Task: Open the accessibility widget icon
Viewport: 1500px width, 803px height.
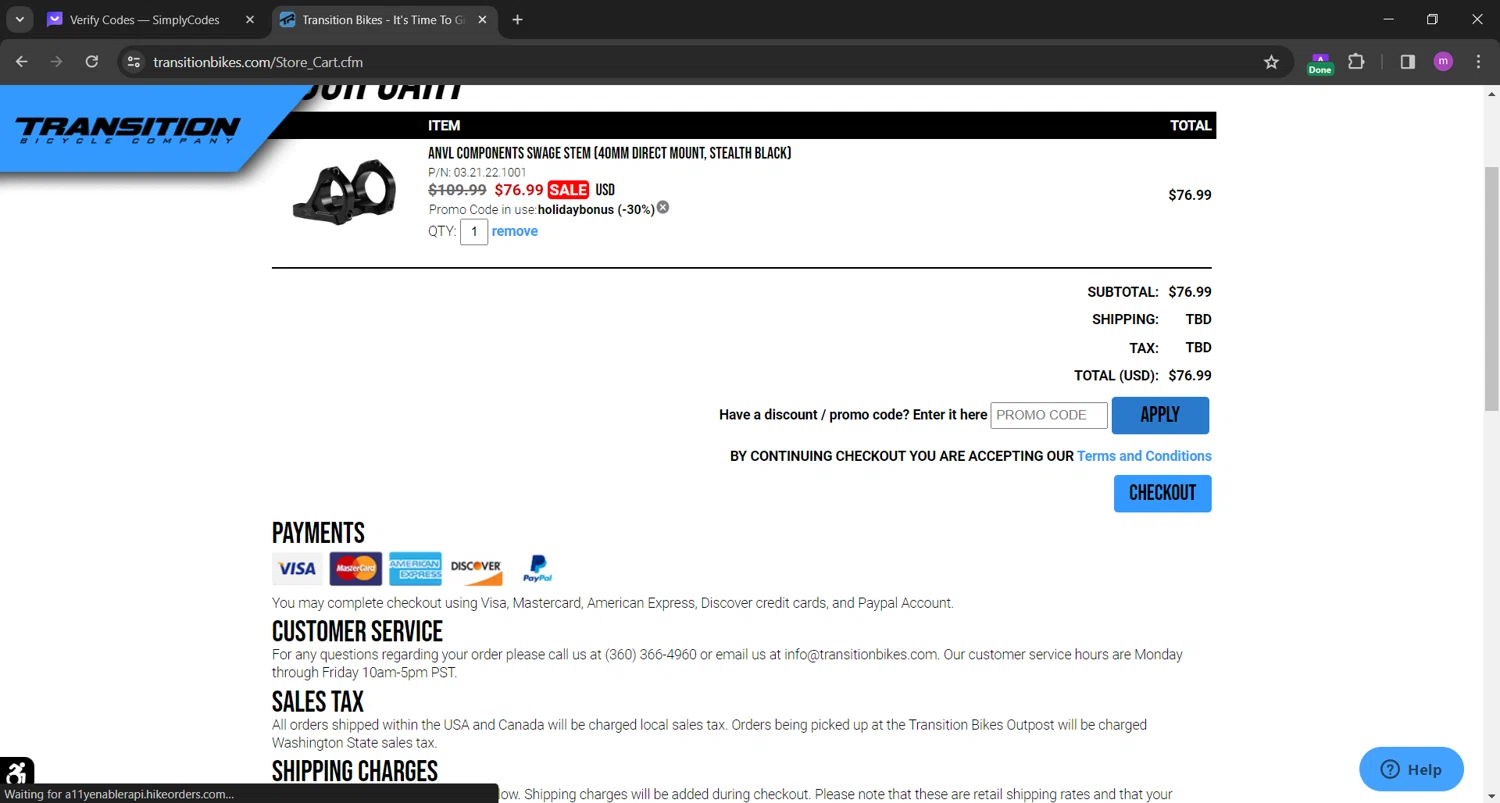Action: coord(16,772)
